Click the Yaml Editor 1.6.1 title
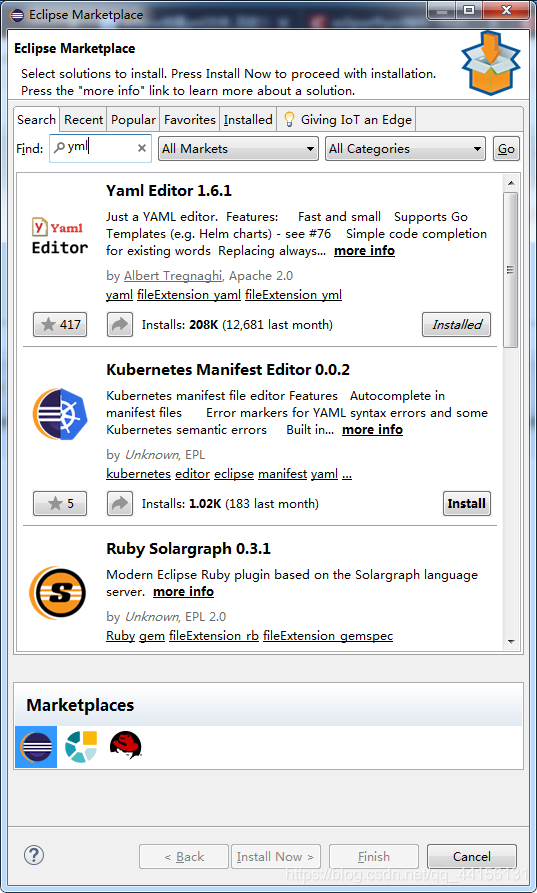This screenshot has height=893, width=537. [x=169, y=190]
